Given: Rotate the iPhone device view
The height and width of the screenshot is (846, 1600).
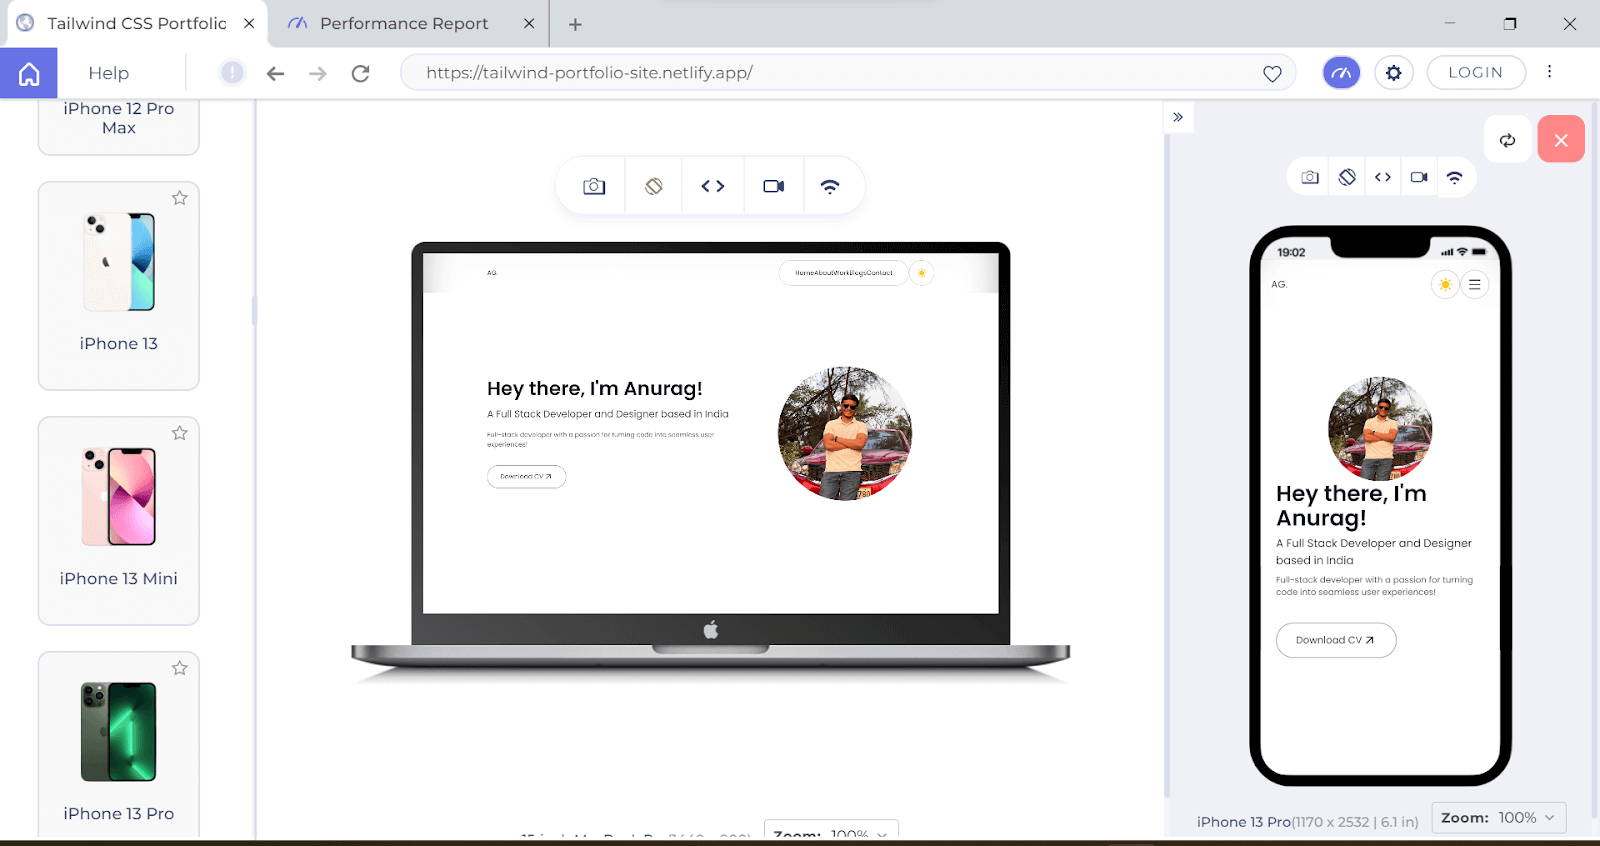Looking at the screenshot, I should click(1347, 177).
